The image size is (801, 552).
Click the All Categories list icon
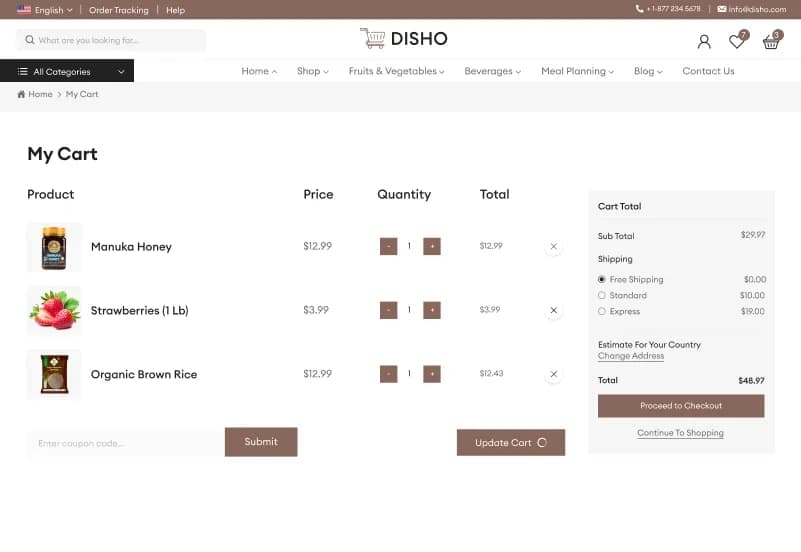22,71
